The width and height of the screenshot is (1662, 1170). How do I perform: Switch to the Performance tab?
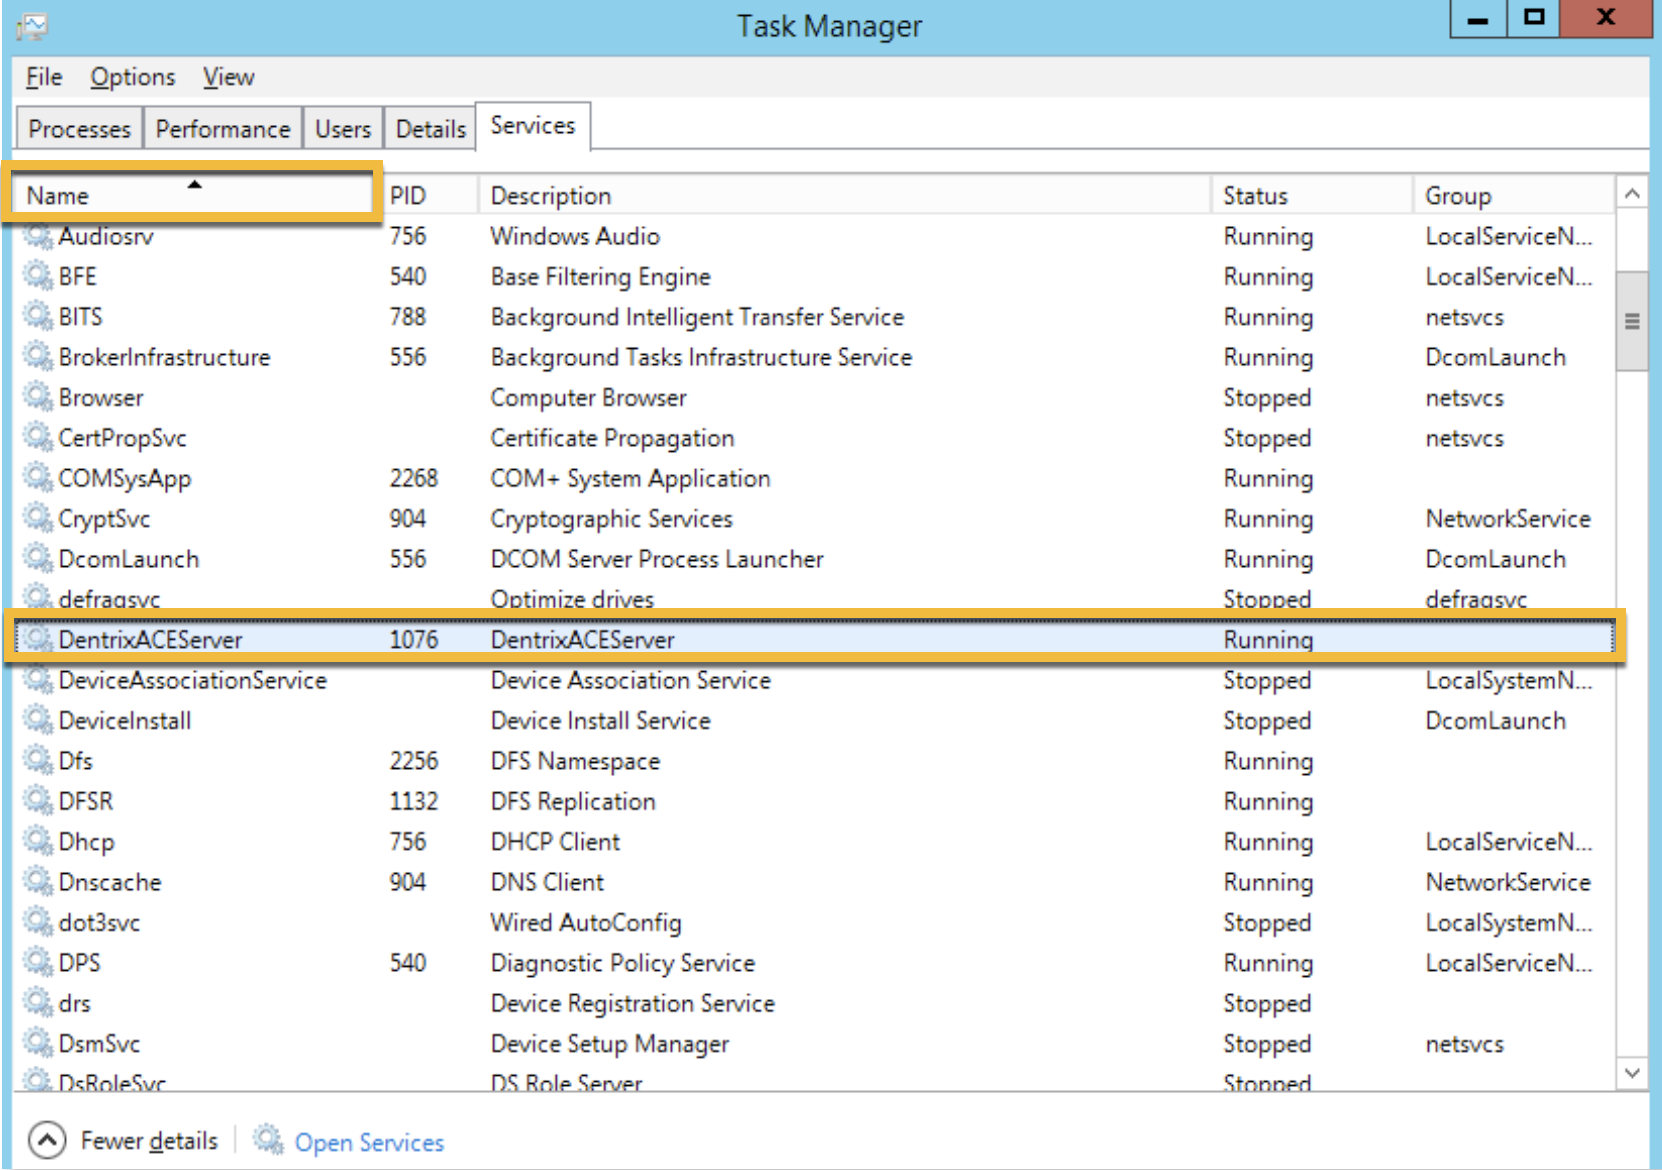point(223,129)
